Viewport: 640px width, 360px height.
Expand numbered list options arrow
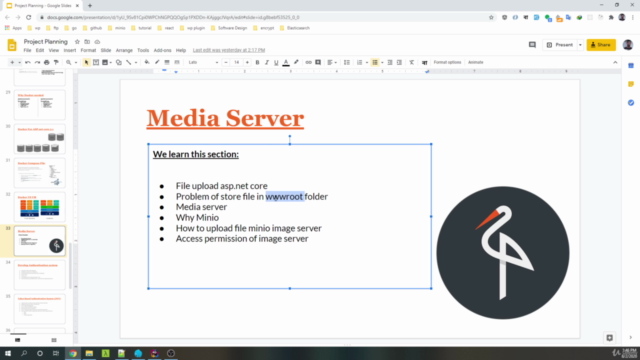[367, 62]
